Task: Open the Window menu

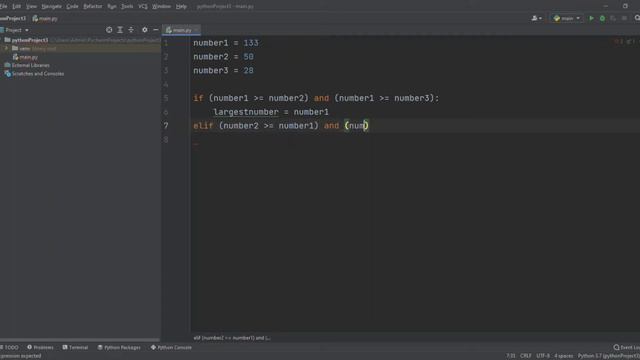Action: (162, 6)
